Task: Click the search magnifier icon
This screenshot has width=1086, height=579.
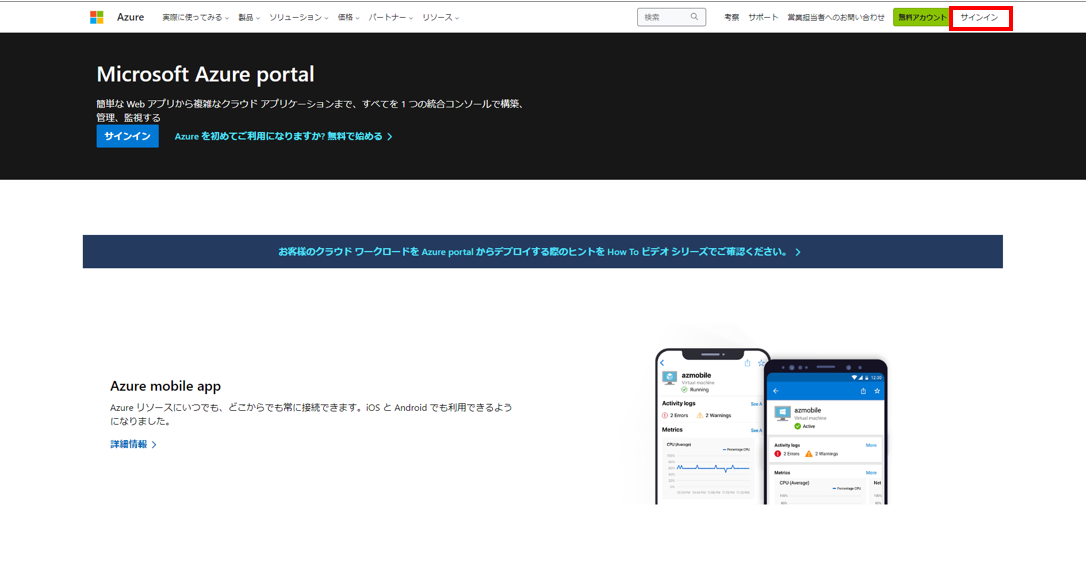Action: click(x=694, y=17)
